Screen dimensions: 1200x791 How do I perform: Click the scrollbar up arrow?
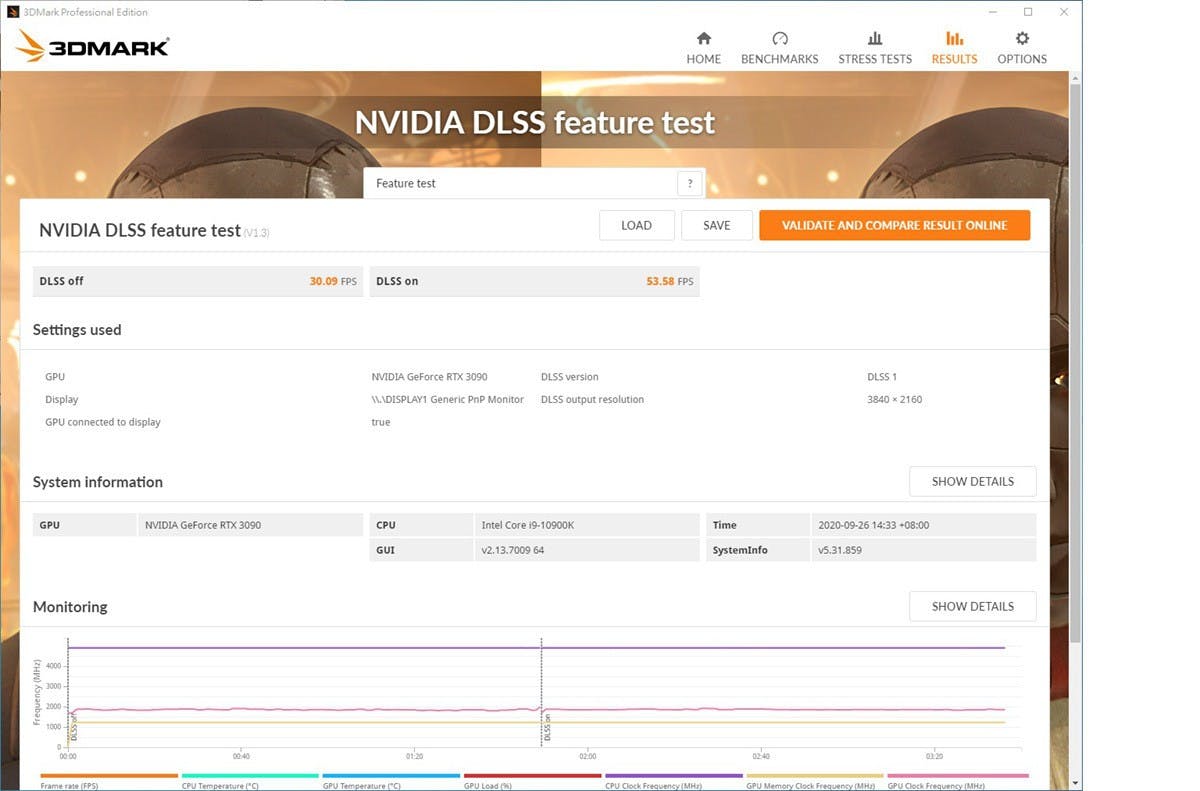(x=1075, y=77)
